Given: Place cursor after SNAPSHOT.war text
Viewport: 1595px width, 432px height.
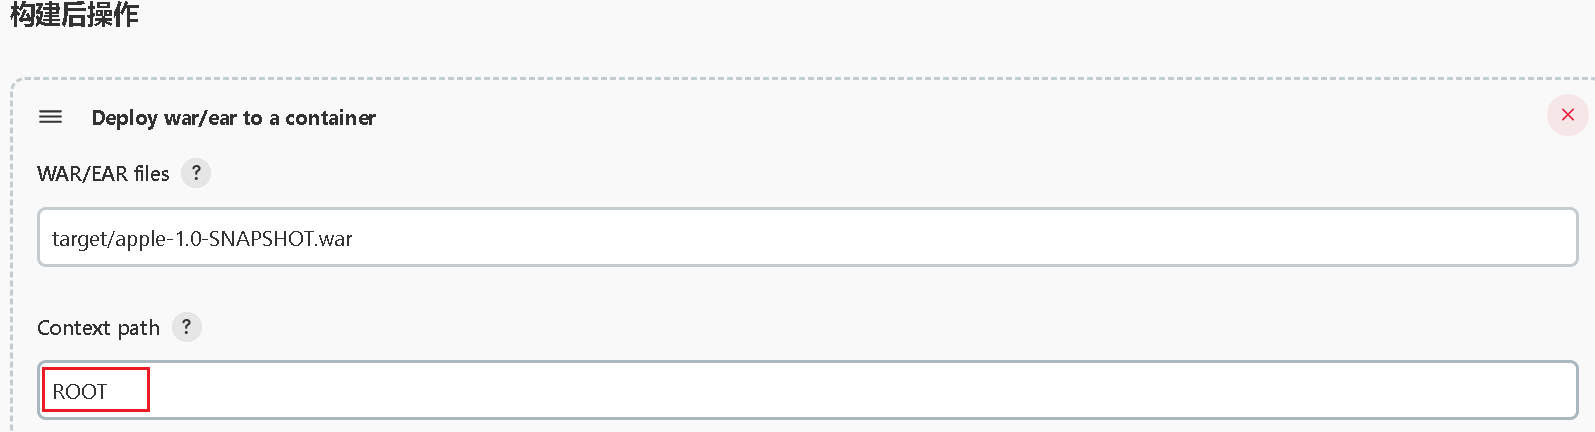Looking at the screenshot, I should pos(355,239).
